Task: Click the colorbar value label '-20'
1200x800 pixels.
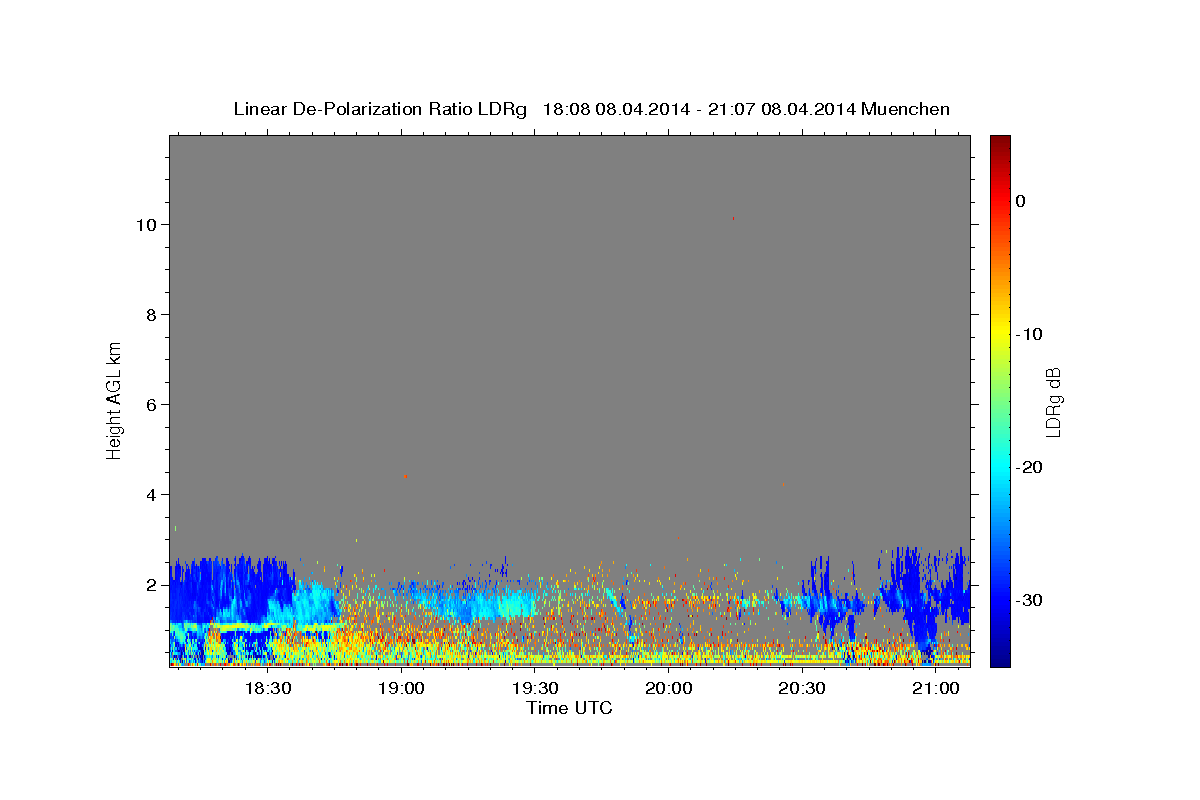Action: point(1030,467)
